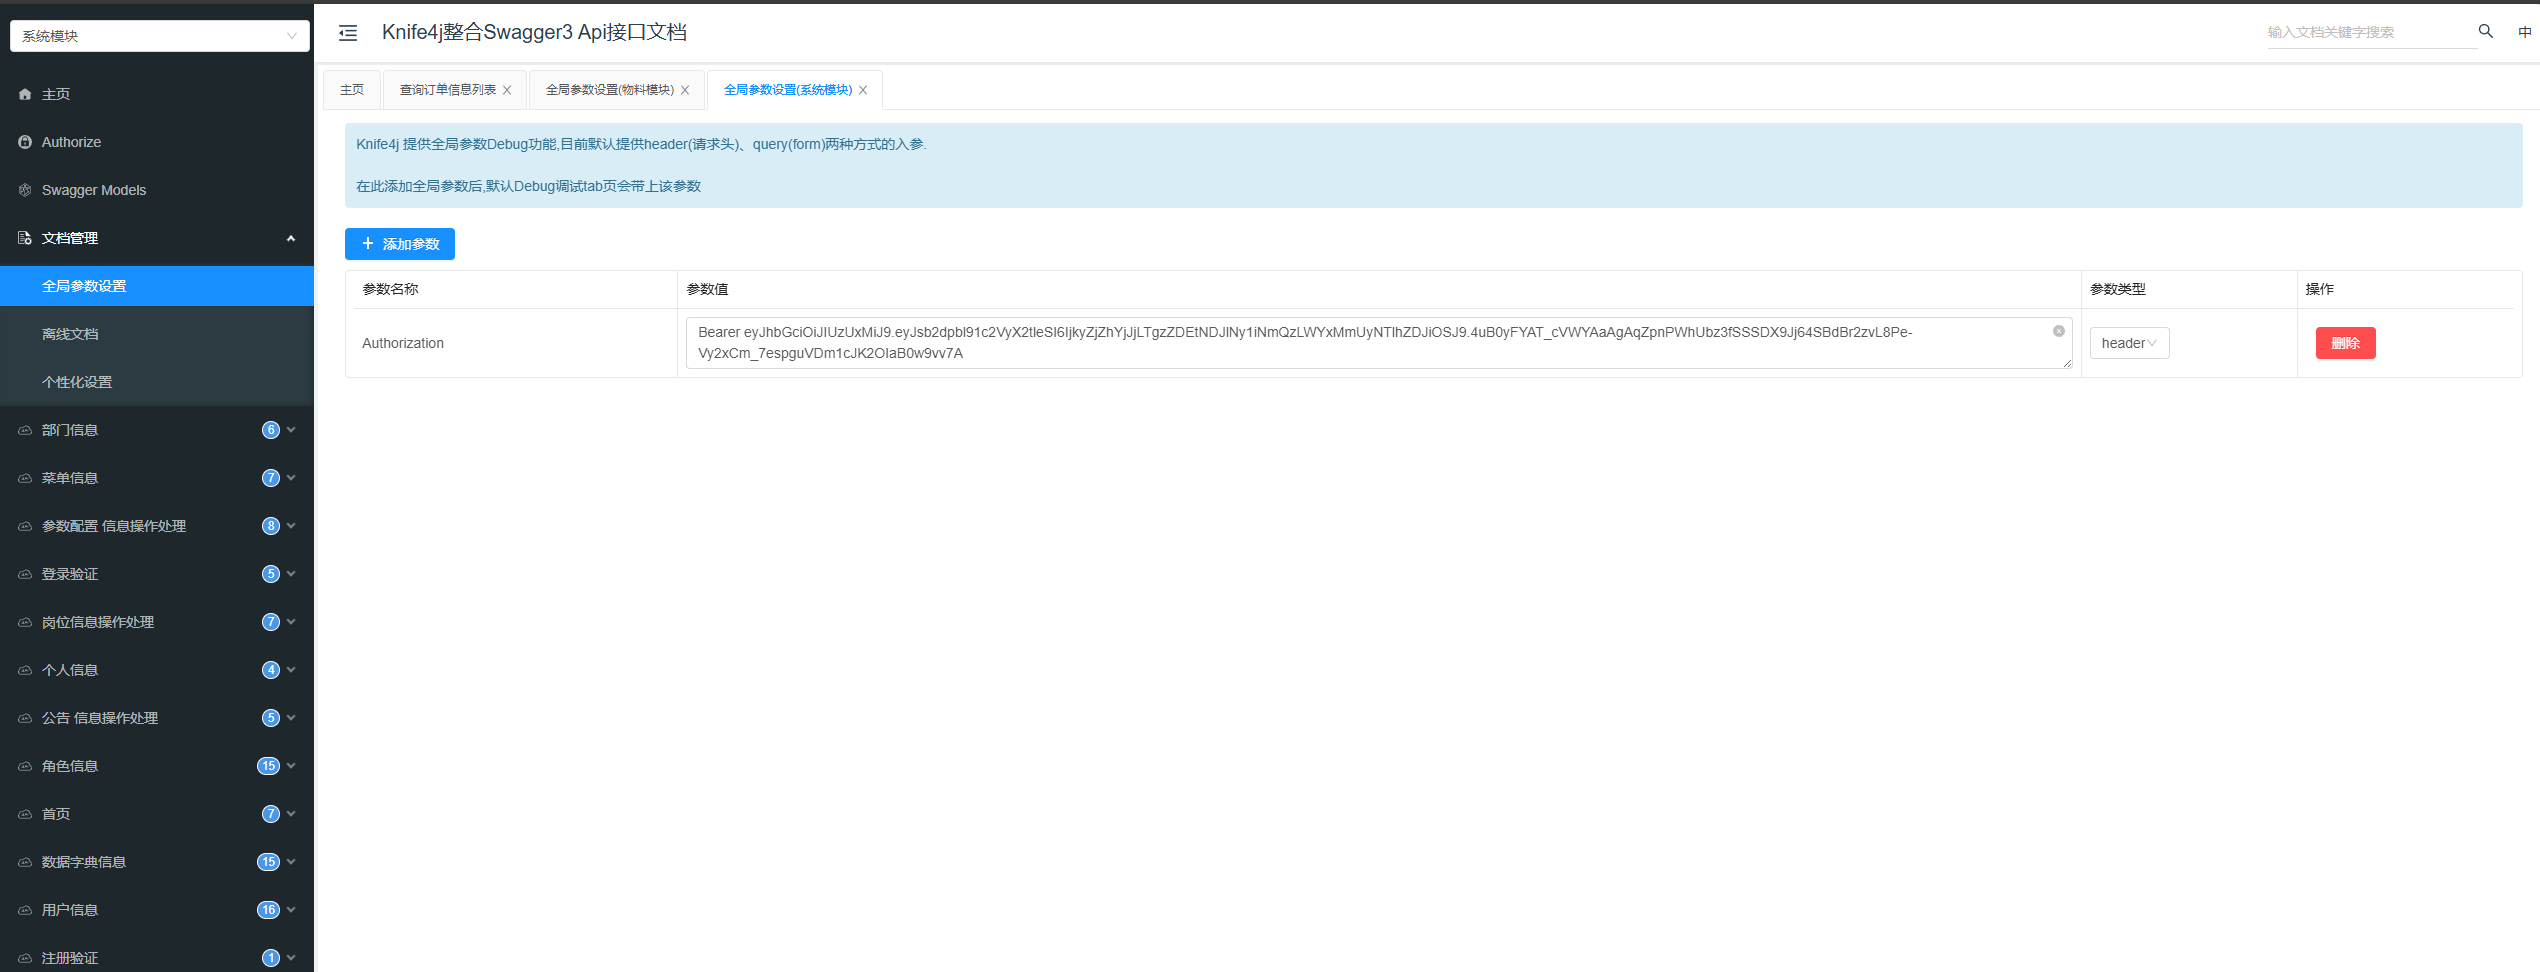Click the cloud icon beside 登录验证

pyautogui.click(x=25, y=573)
